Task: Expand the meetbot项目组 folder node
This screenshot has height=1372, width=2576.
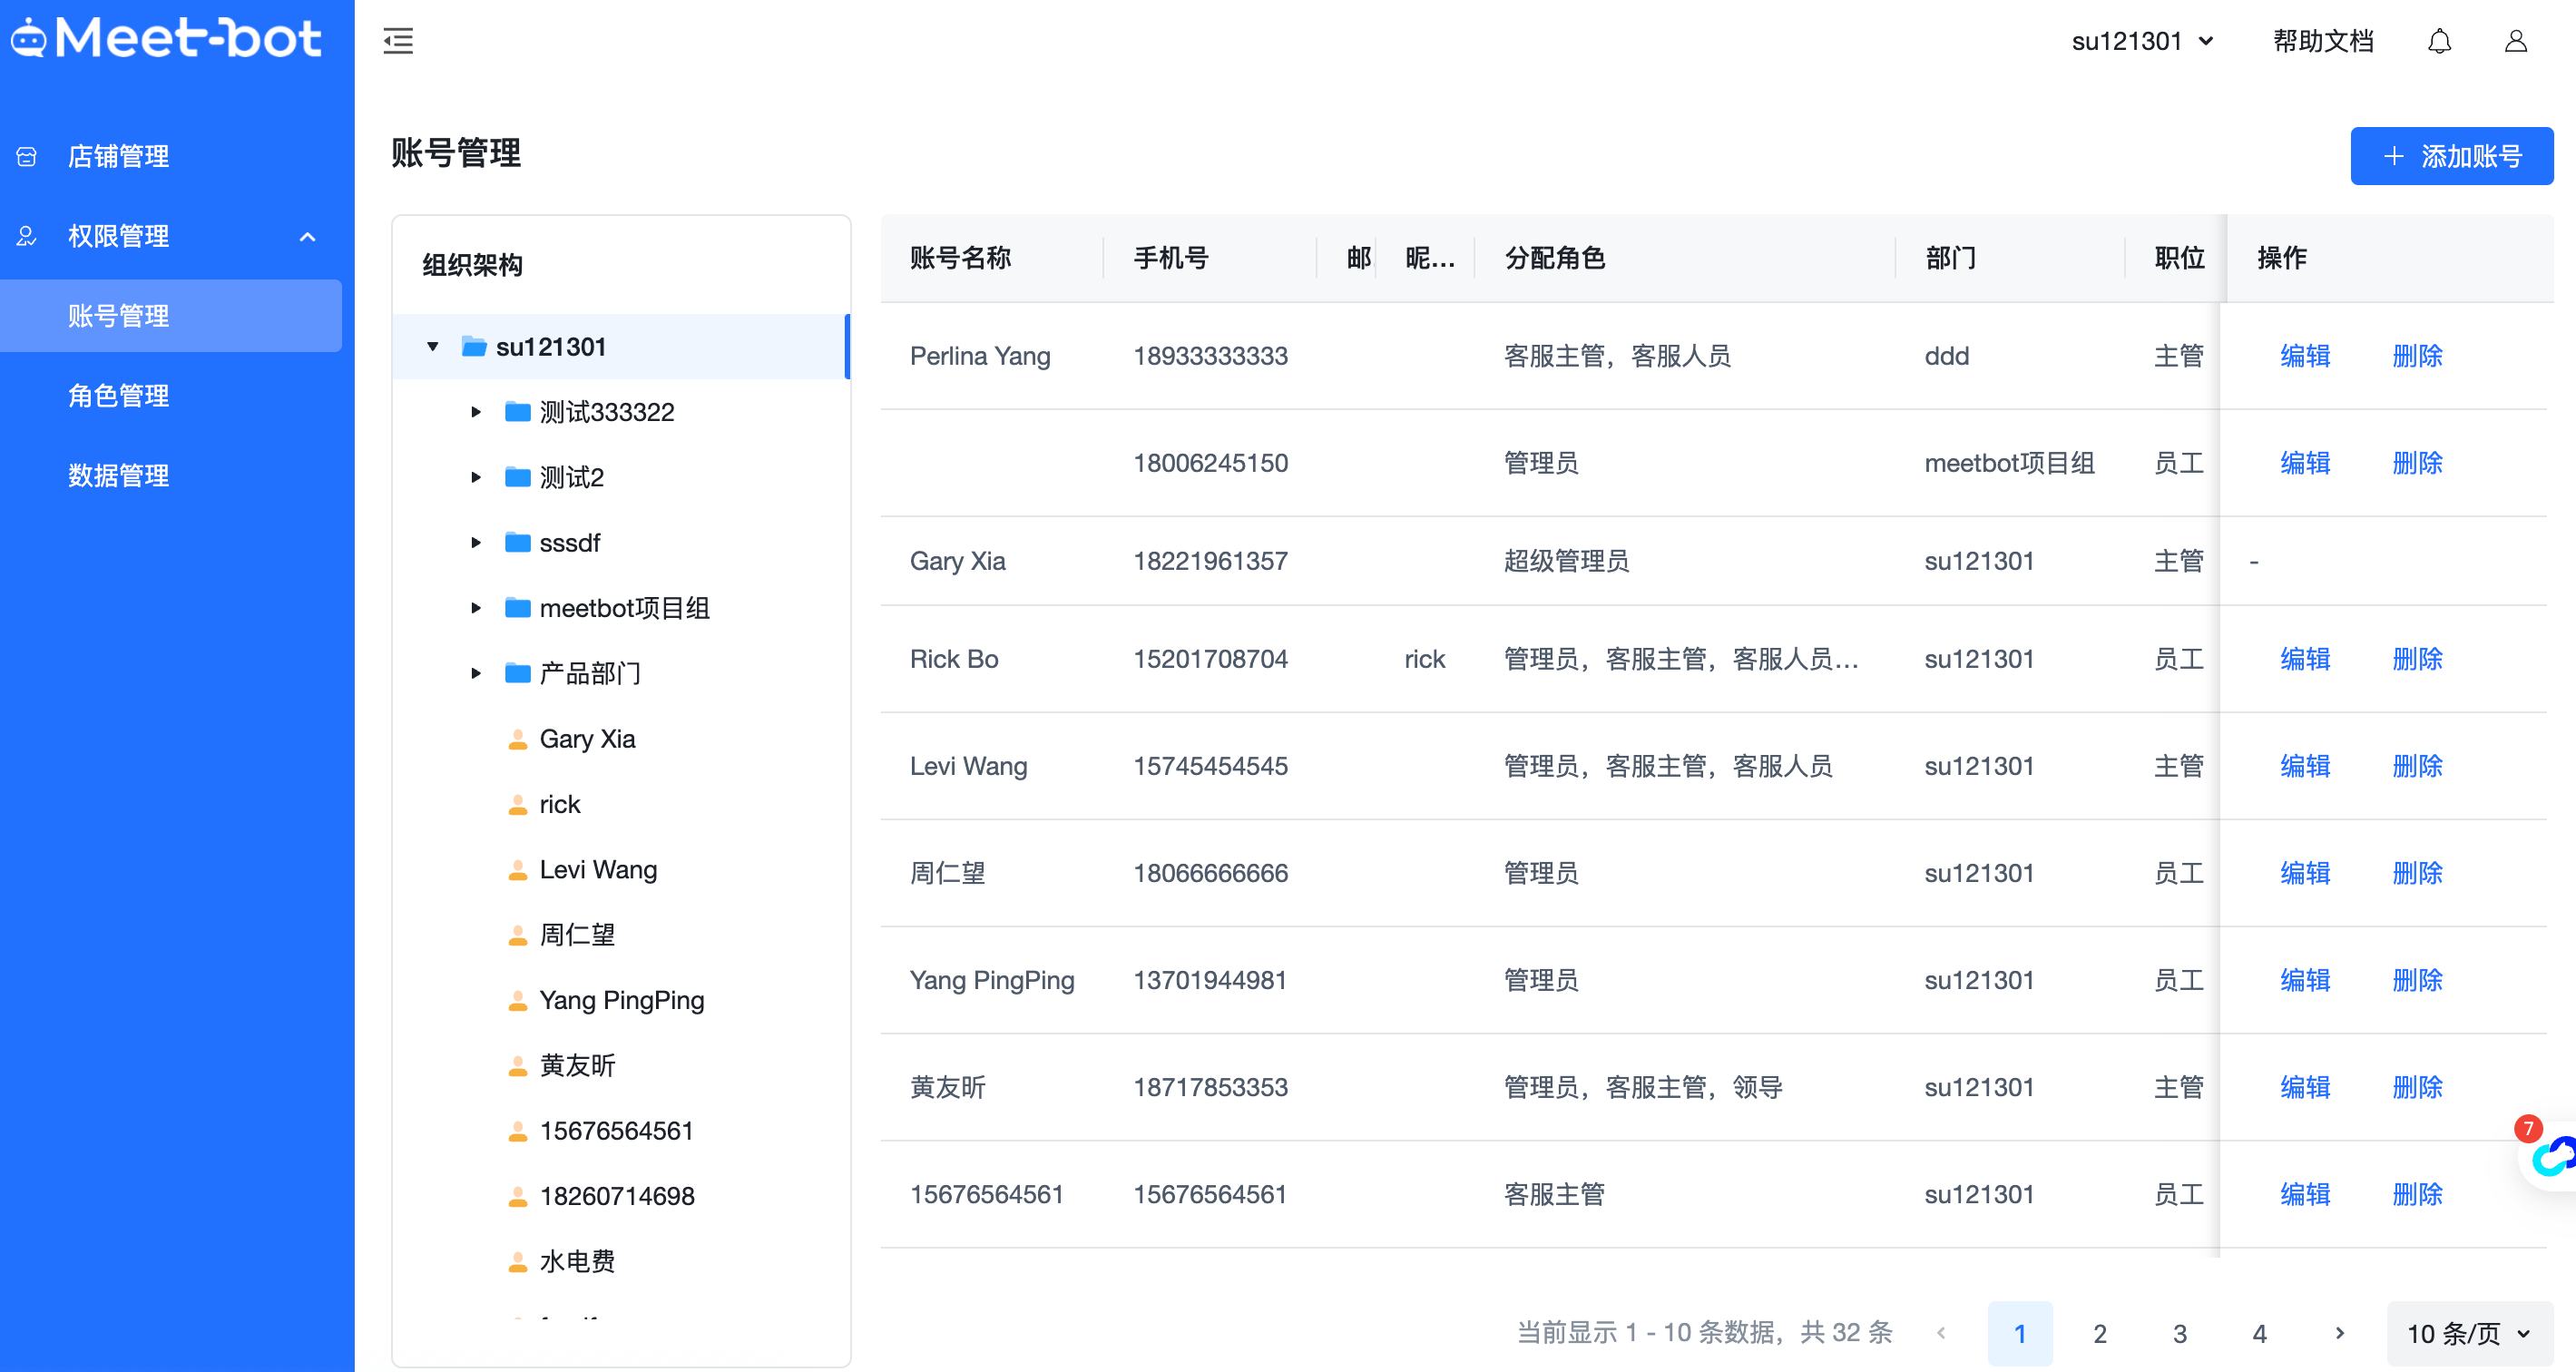Action: [x=476, y=608]
